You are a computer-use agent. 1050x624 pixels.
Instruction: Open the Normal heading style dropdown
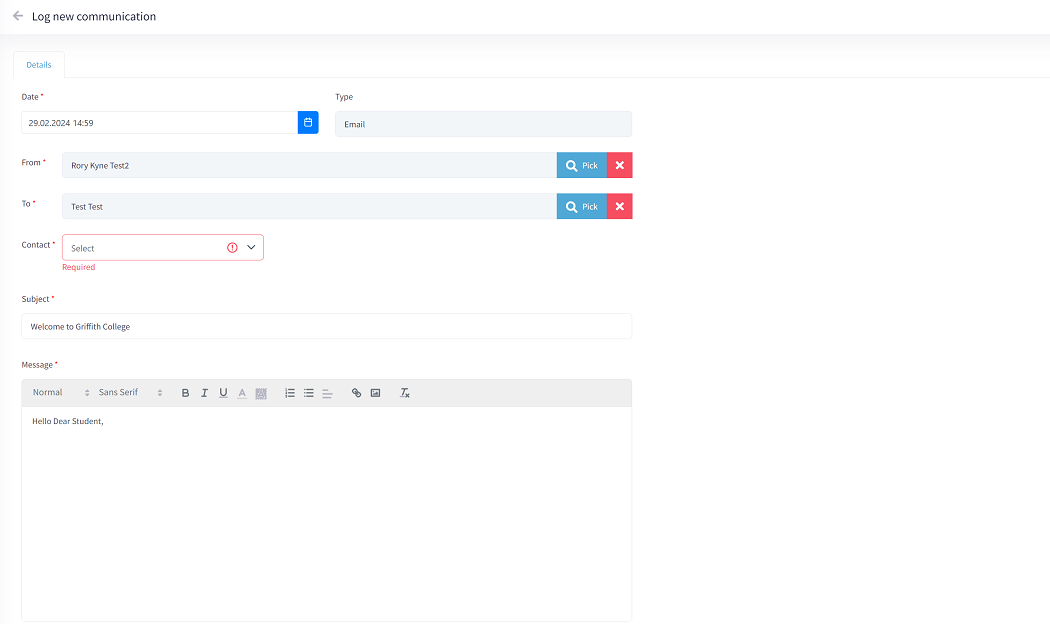pyautogui.click(x=61, y=392)
